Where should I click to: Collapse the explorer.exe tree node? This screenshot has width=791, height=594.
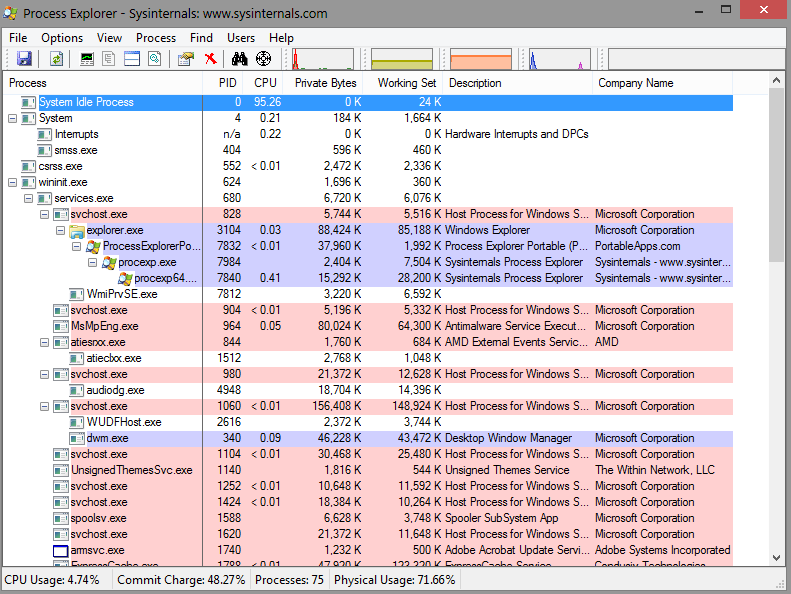(x=61, y=231)
